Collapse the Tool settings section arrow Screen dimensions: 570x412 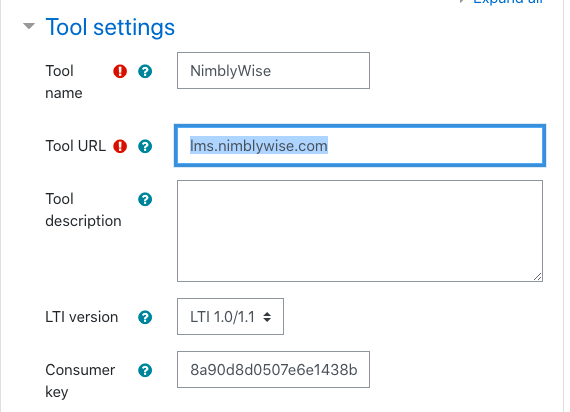pos(29,26)
